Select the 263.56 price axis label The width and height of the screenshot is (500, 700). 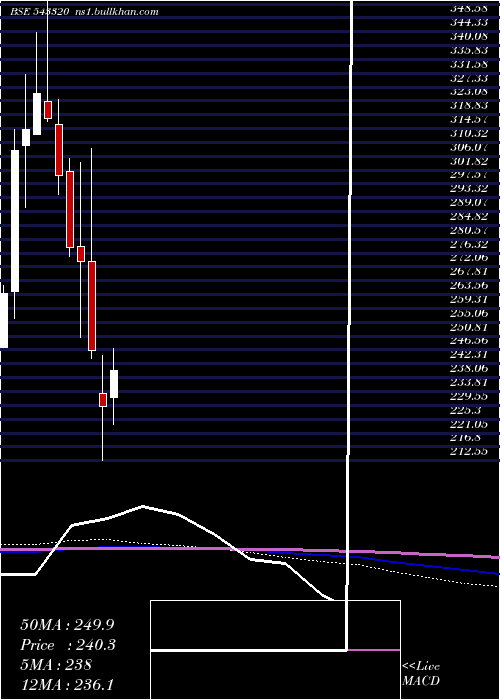469,285
